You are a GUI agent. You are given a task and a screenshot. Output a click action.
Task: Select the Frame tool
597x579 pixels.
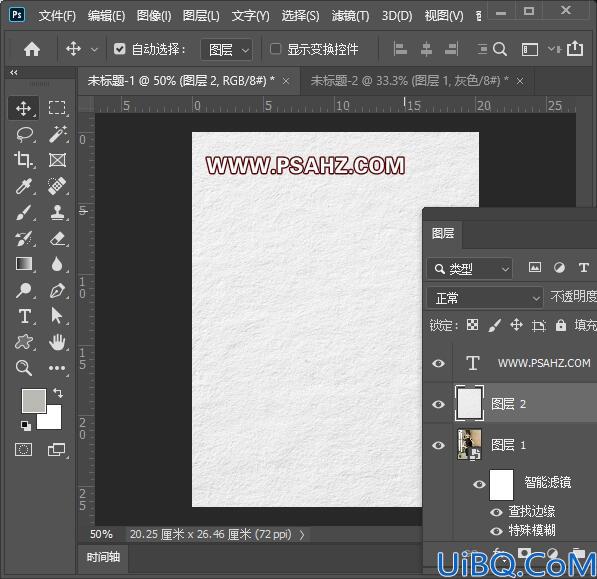57,160
